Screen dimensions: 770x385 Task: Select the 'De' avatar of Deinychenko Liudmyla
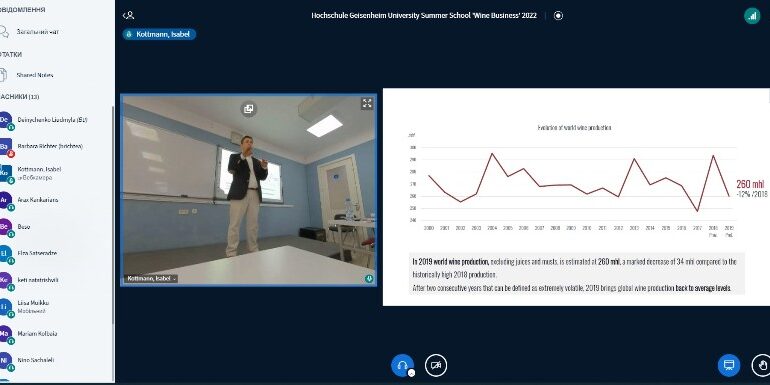(5, 120)
